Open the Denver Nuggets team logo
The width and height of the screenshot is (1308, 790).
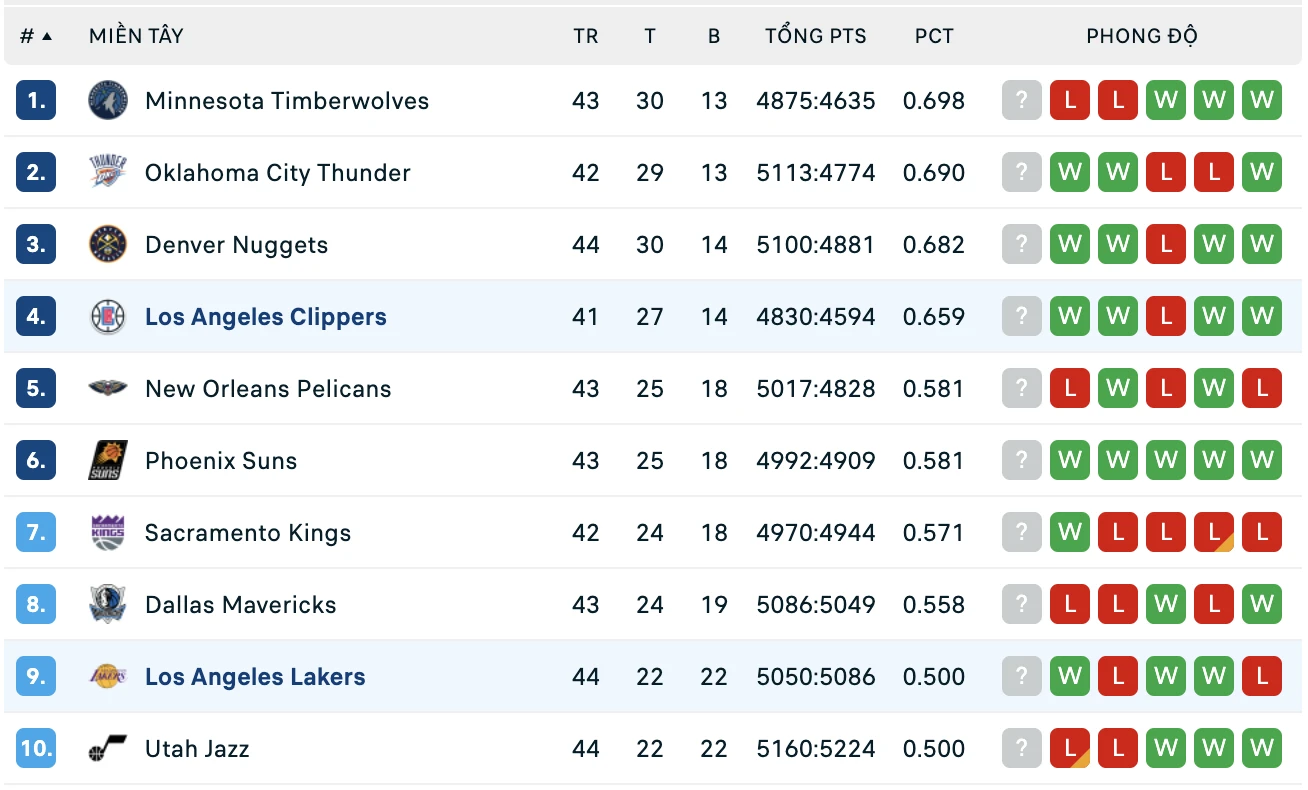tap(108, 245)
